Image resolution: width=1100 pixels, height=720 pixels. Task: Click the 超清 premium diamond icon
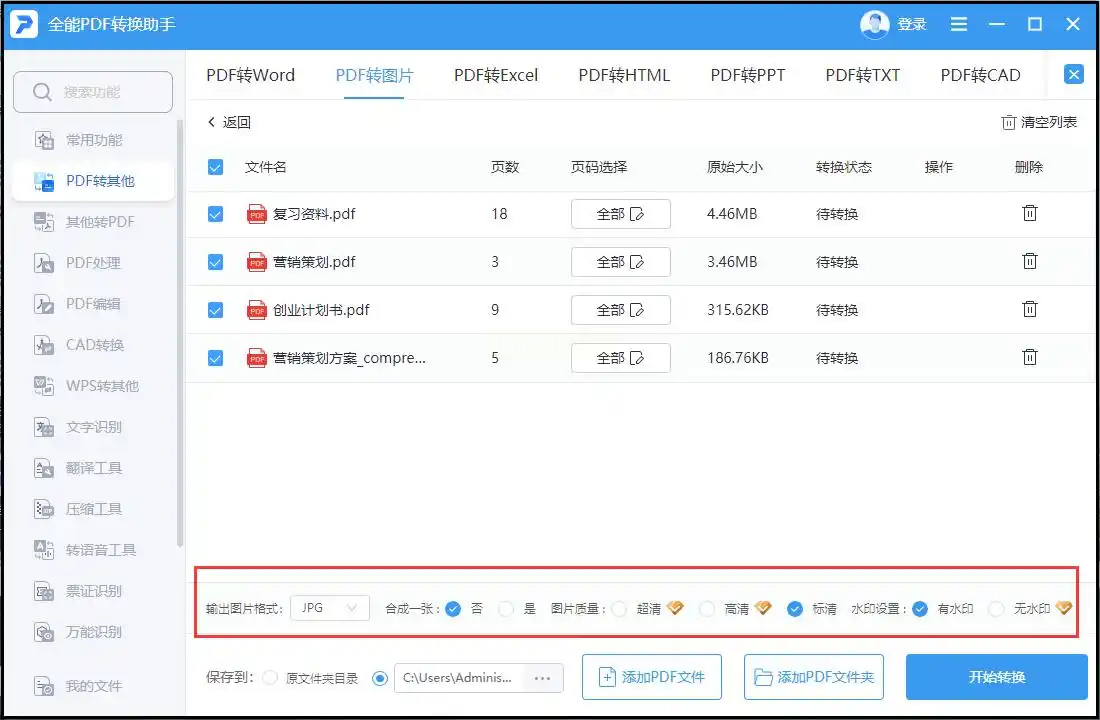tap(675, 608)
